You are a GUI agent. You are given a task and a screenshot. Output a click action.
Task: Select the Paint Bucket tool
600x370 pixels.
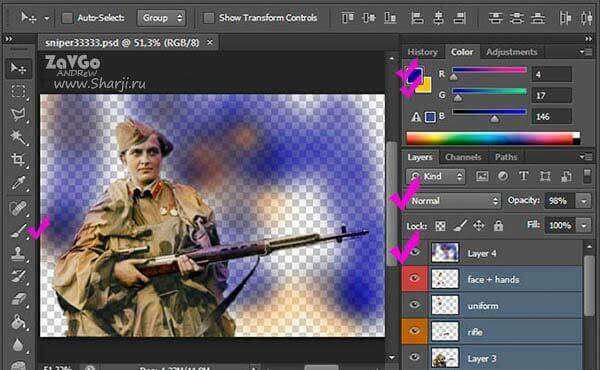point(18,322)
